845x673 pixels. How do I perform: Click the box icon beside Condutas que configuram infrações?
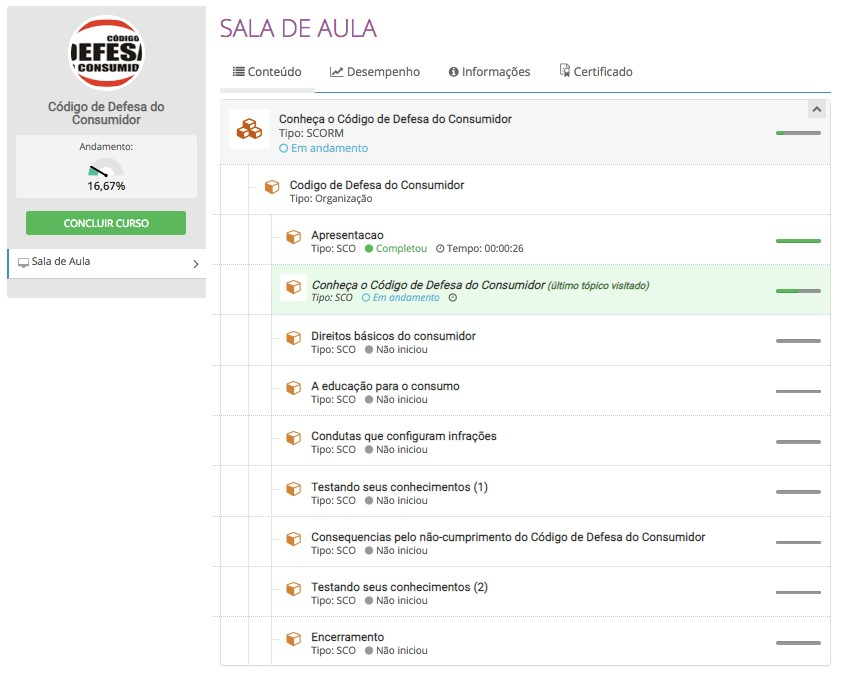tap(293, 438)
